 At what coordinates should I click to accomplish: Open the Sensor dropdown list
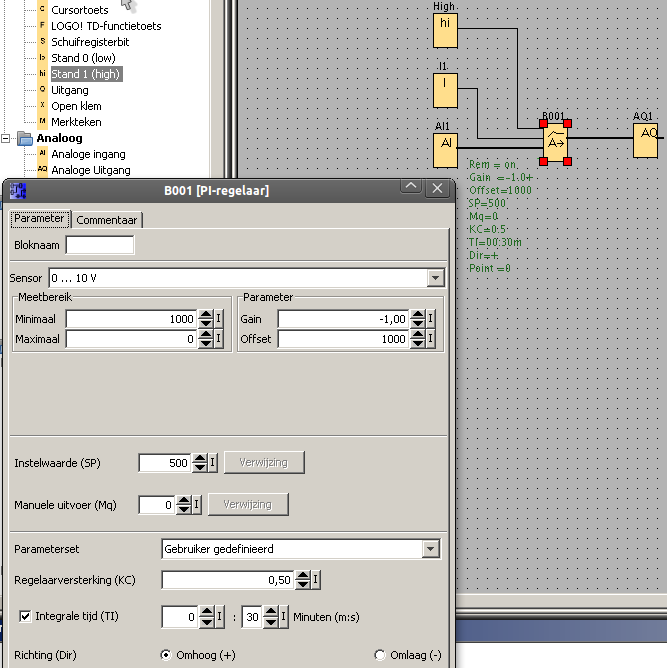pyautogui.click(x=434, y=278)
